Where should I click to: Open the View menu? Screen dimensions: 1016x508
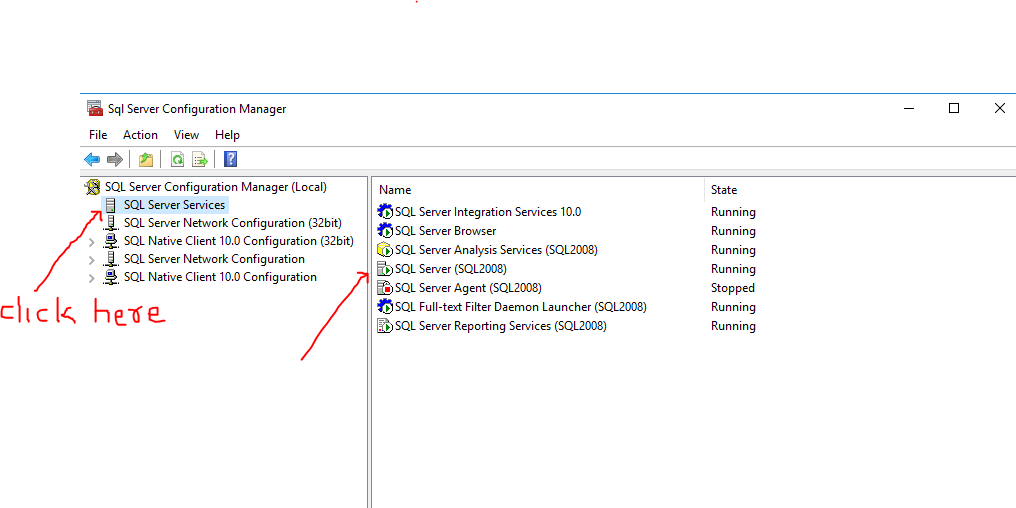tap(186, 135)
